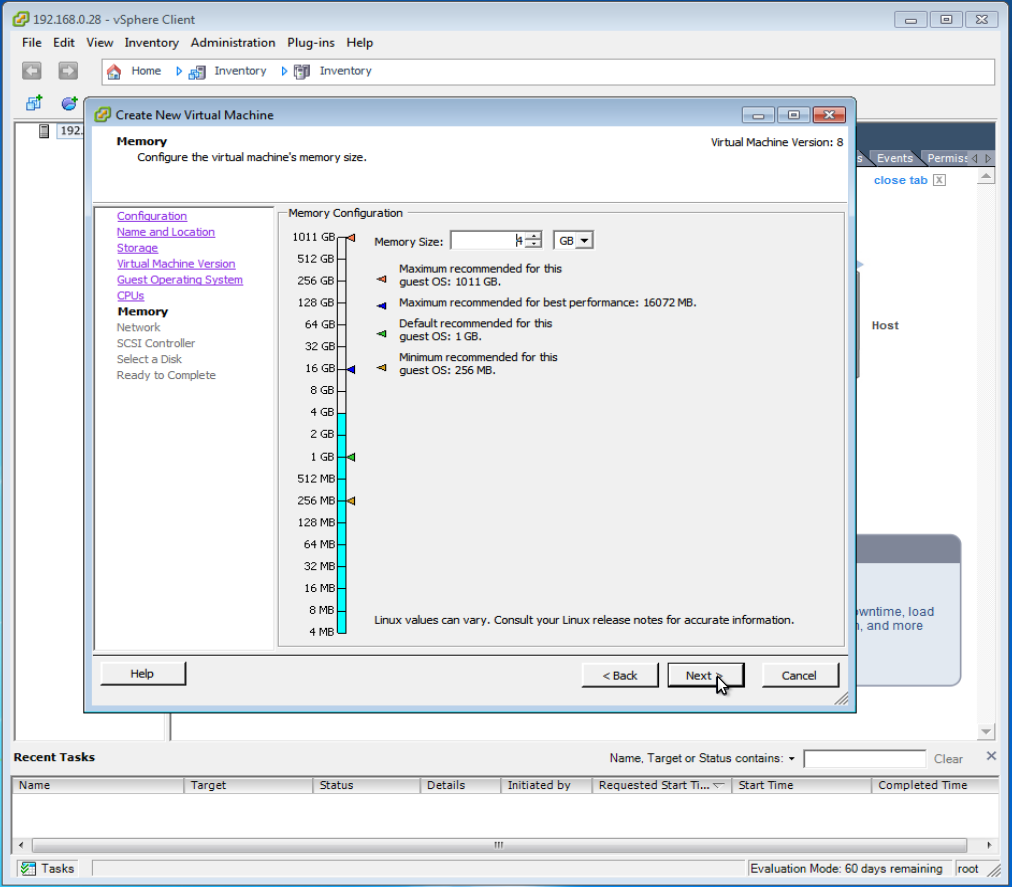Go to the CPUs wizard step
This screenshot has height=887, width=1012.
click(x=130, y=296)
